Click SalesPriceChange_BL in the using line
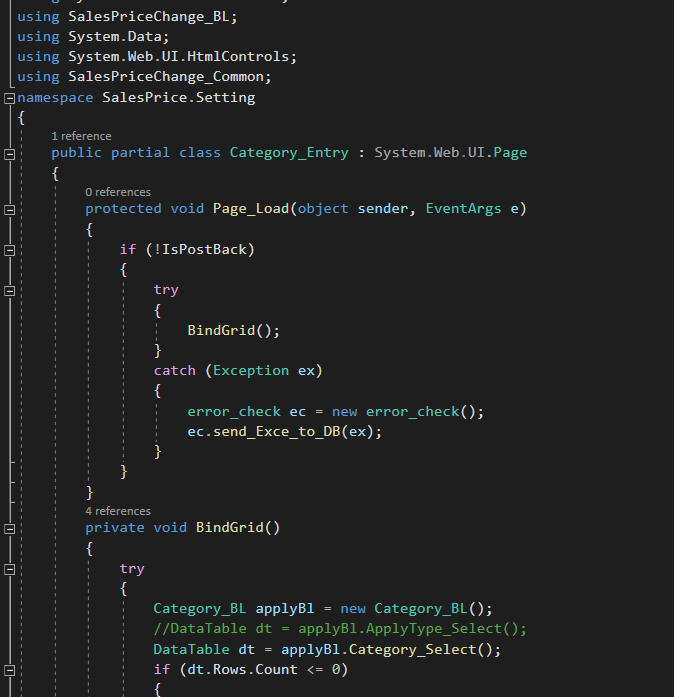This screenshot has height=697, width=674. [148, 17]
